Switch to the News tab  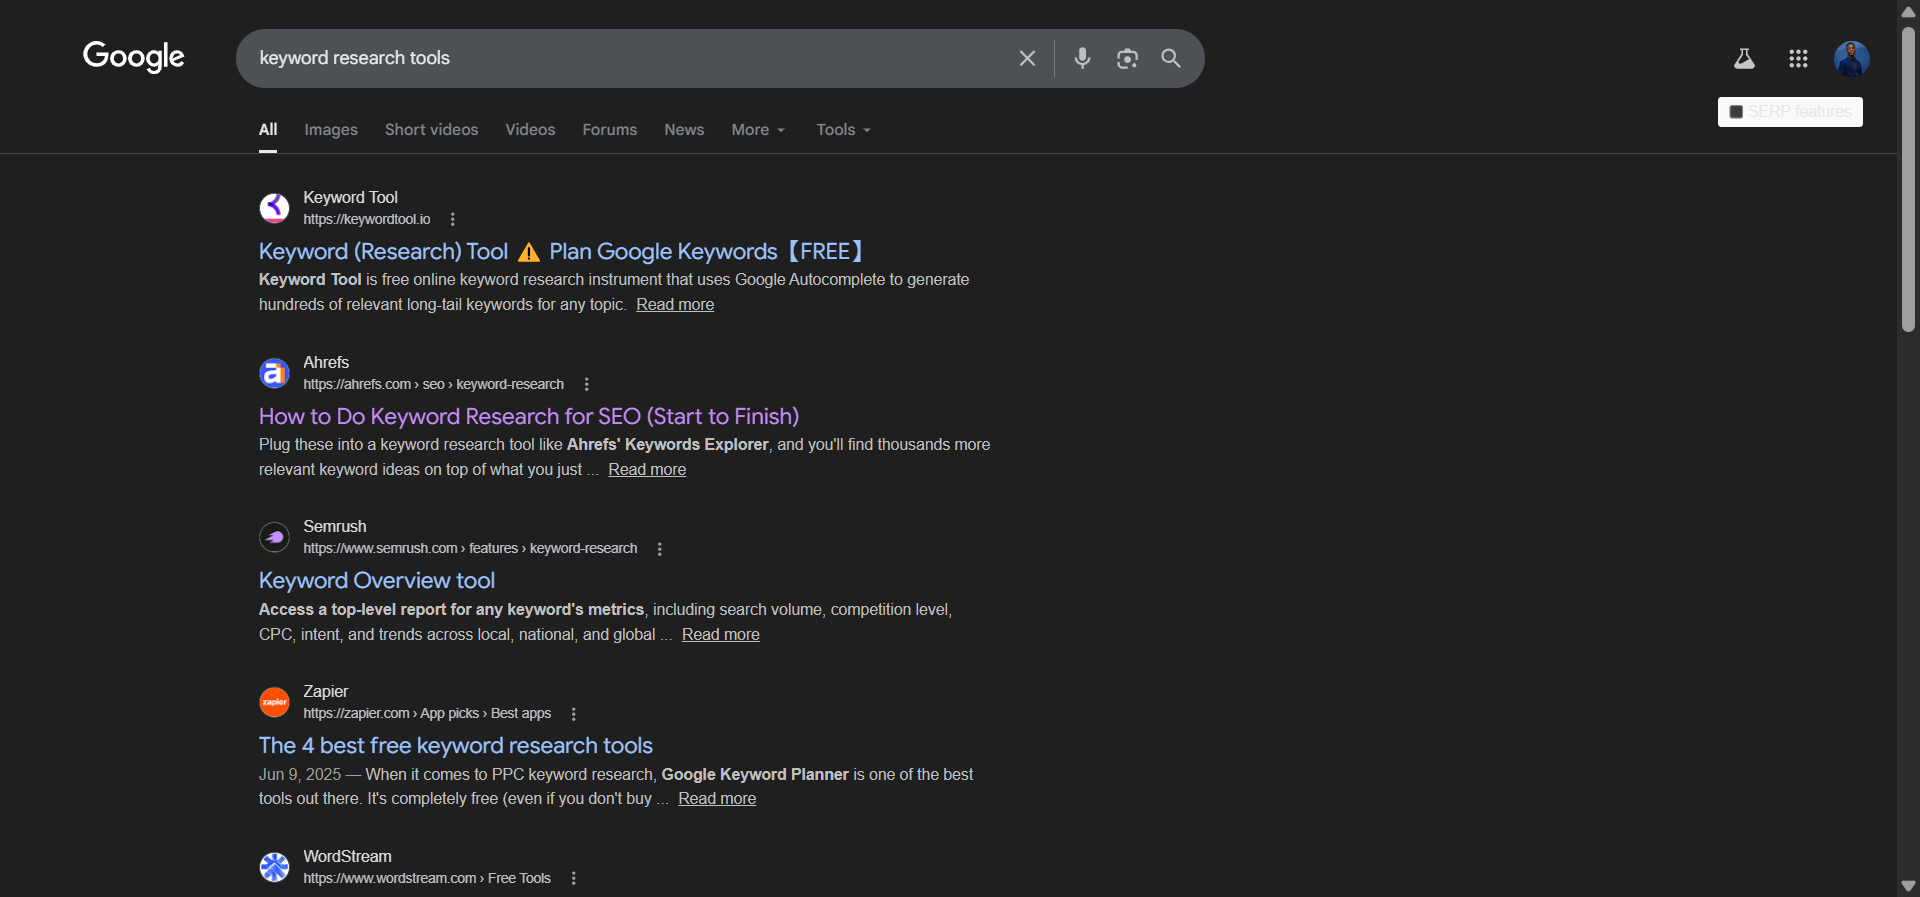pos(684,130)
